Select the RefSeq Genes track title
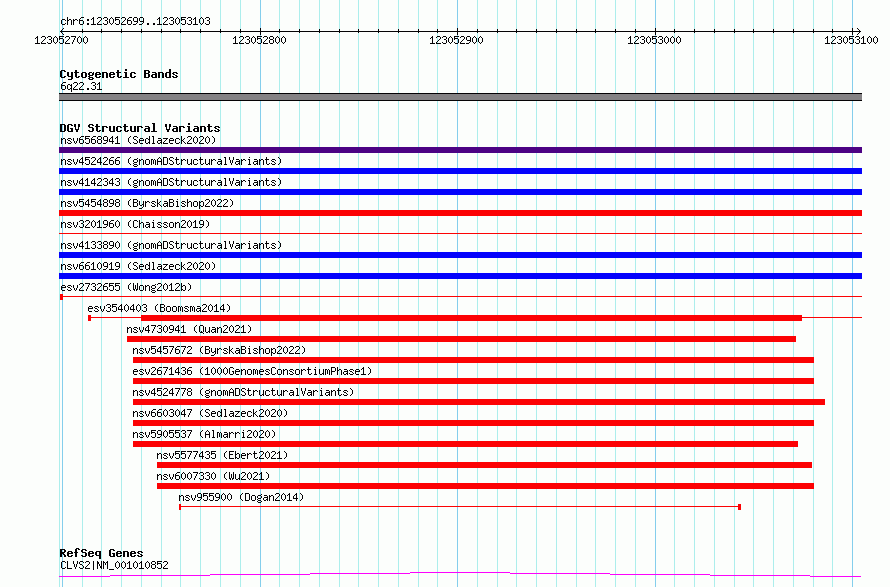Image resolution: width=890 pixels, height=587 pixels. (x=101, y=553)
